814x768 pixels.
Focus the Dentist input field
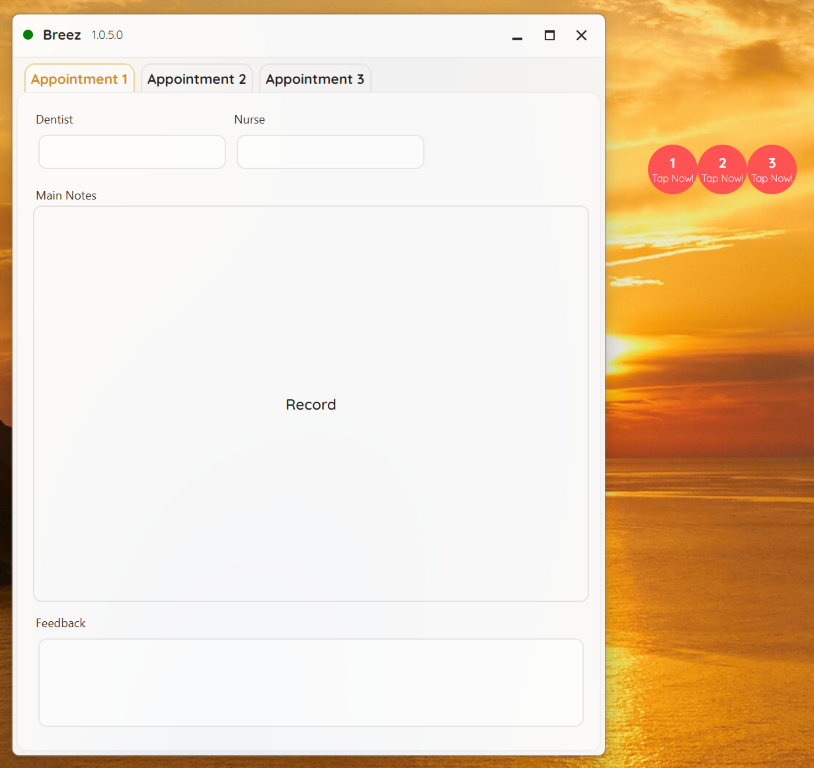coord(132,152)
